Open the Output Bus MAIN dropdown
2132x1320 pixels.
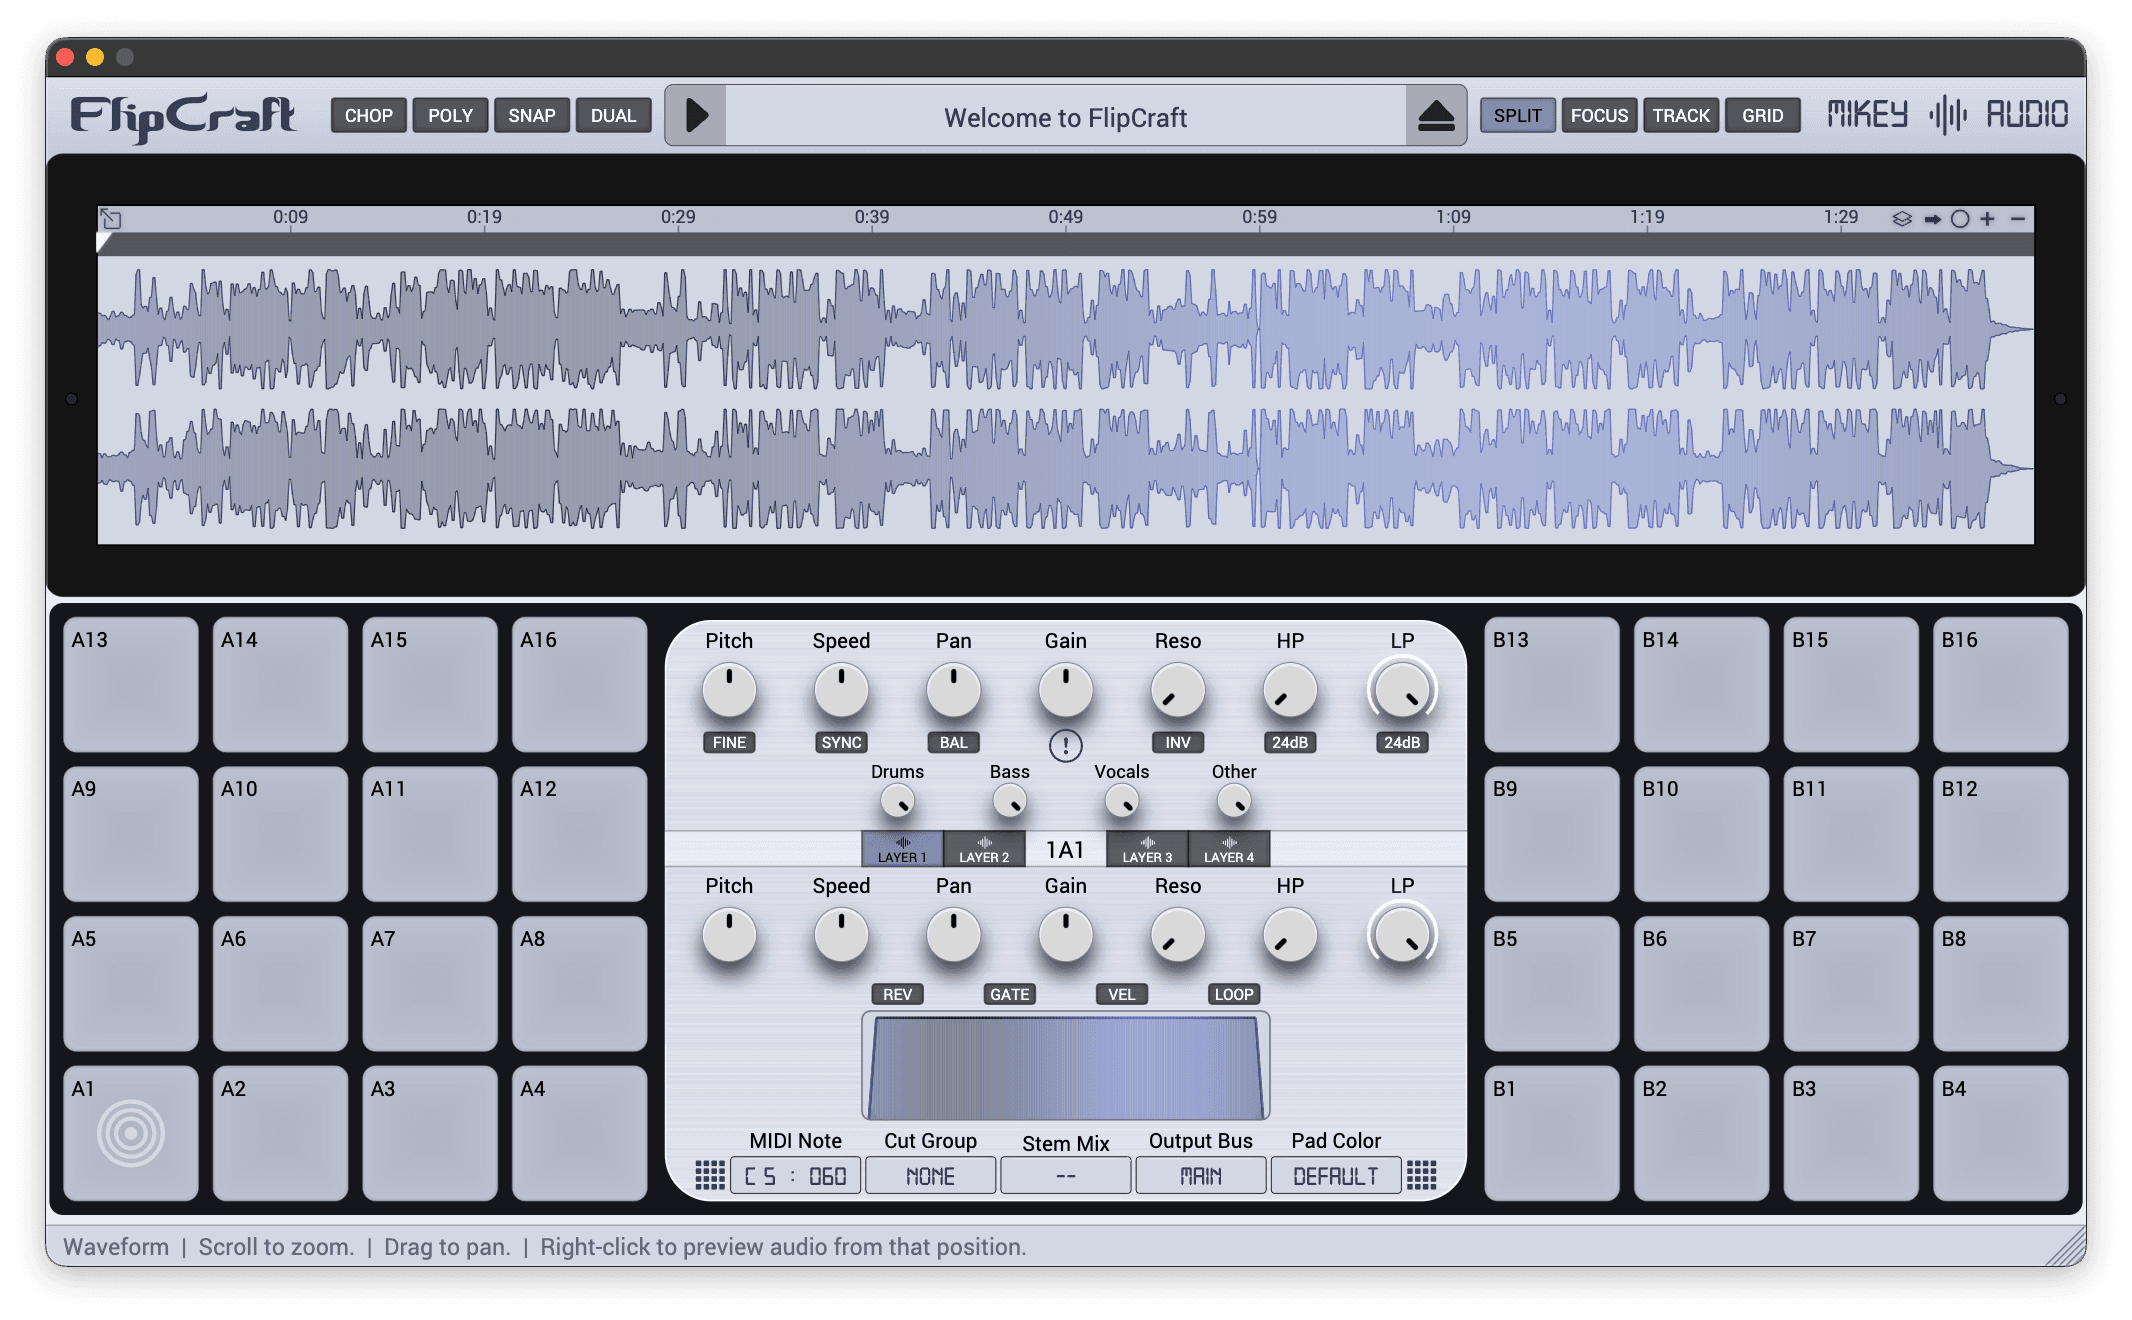click(x=1200, y=1176)
